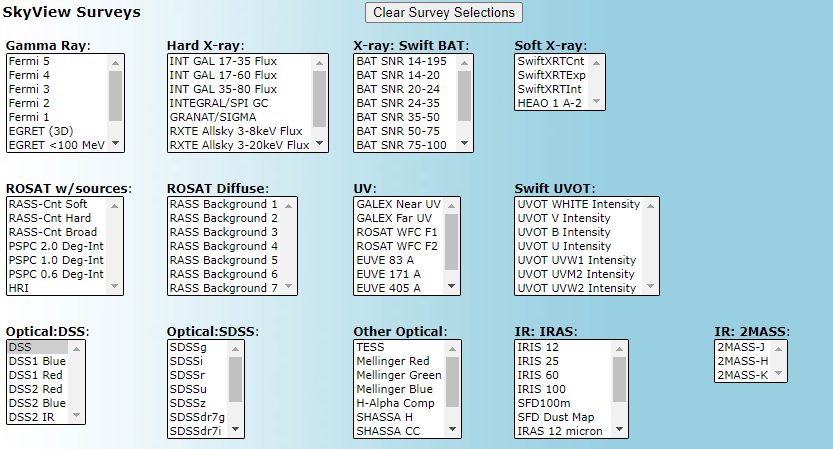Choose UVOT B Intensity survey
The image size is (833, 449).
[579, 232]
